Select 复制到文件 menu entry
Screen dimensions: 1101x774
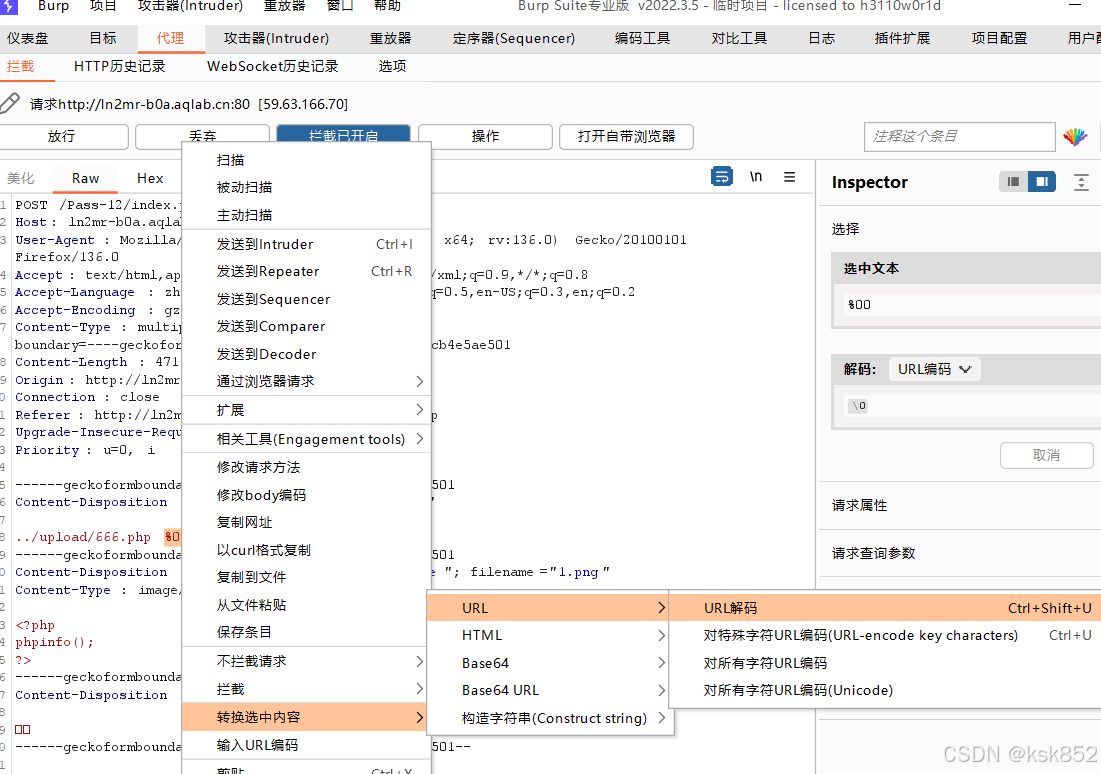pos(306,577)
